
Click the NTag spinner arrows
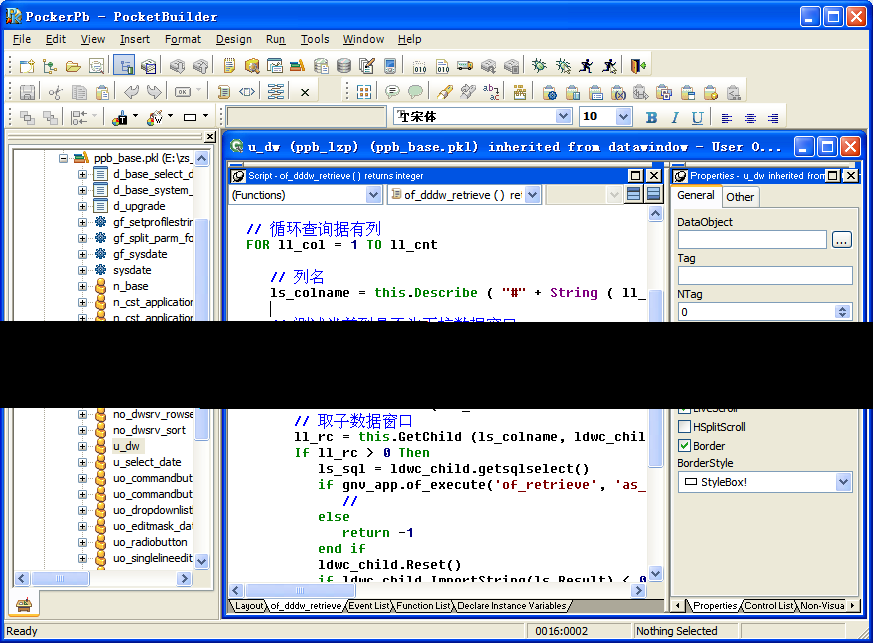coord(842,312)
